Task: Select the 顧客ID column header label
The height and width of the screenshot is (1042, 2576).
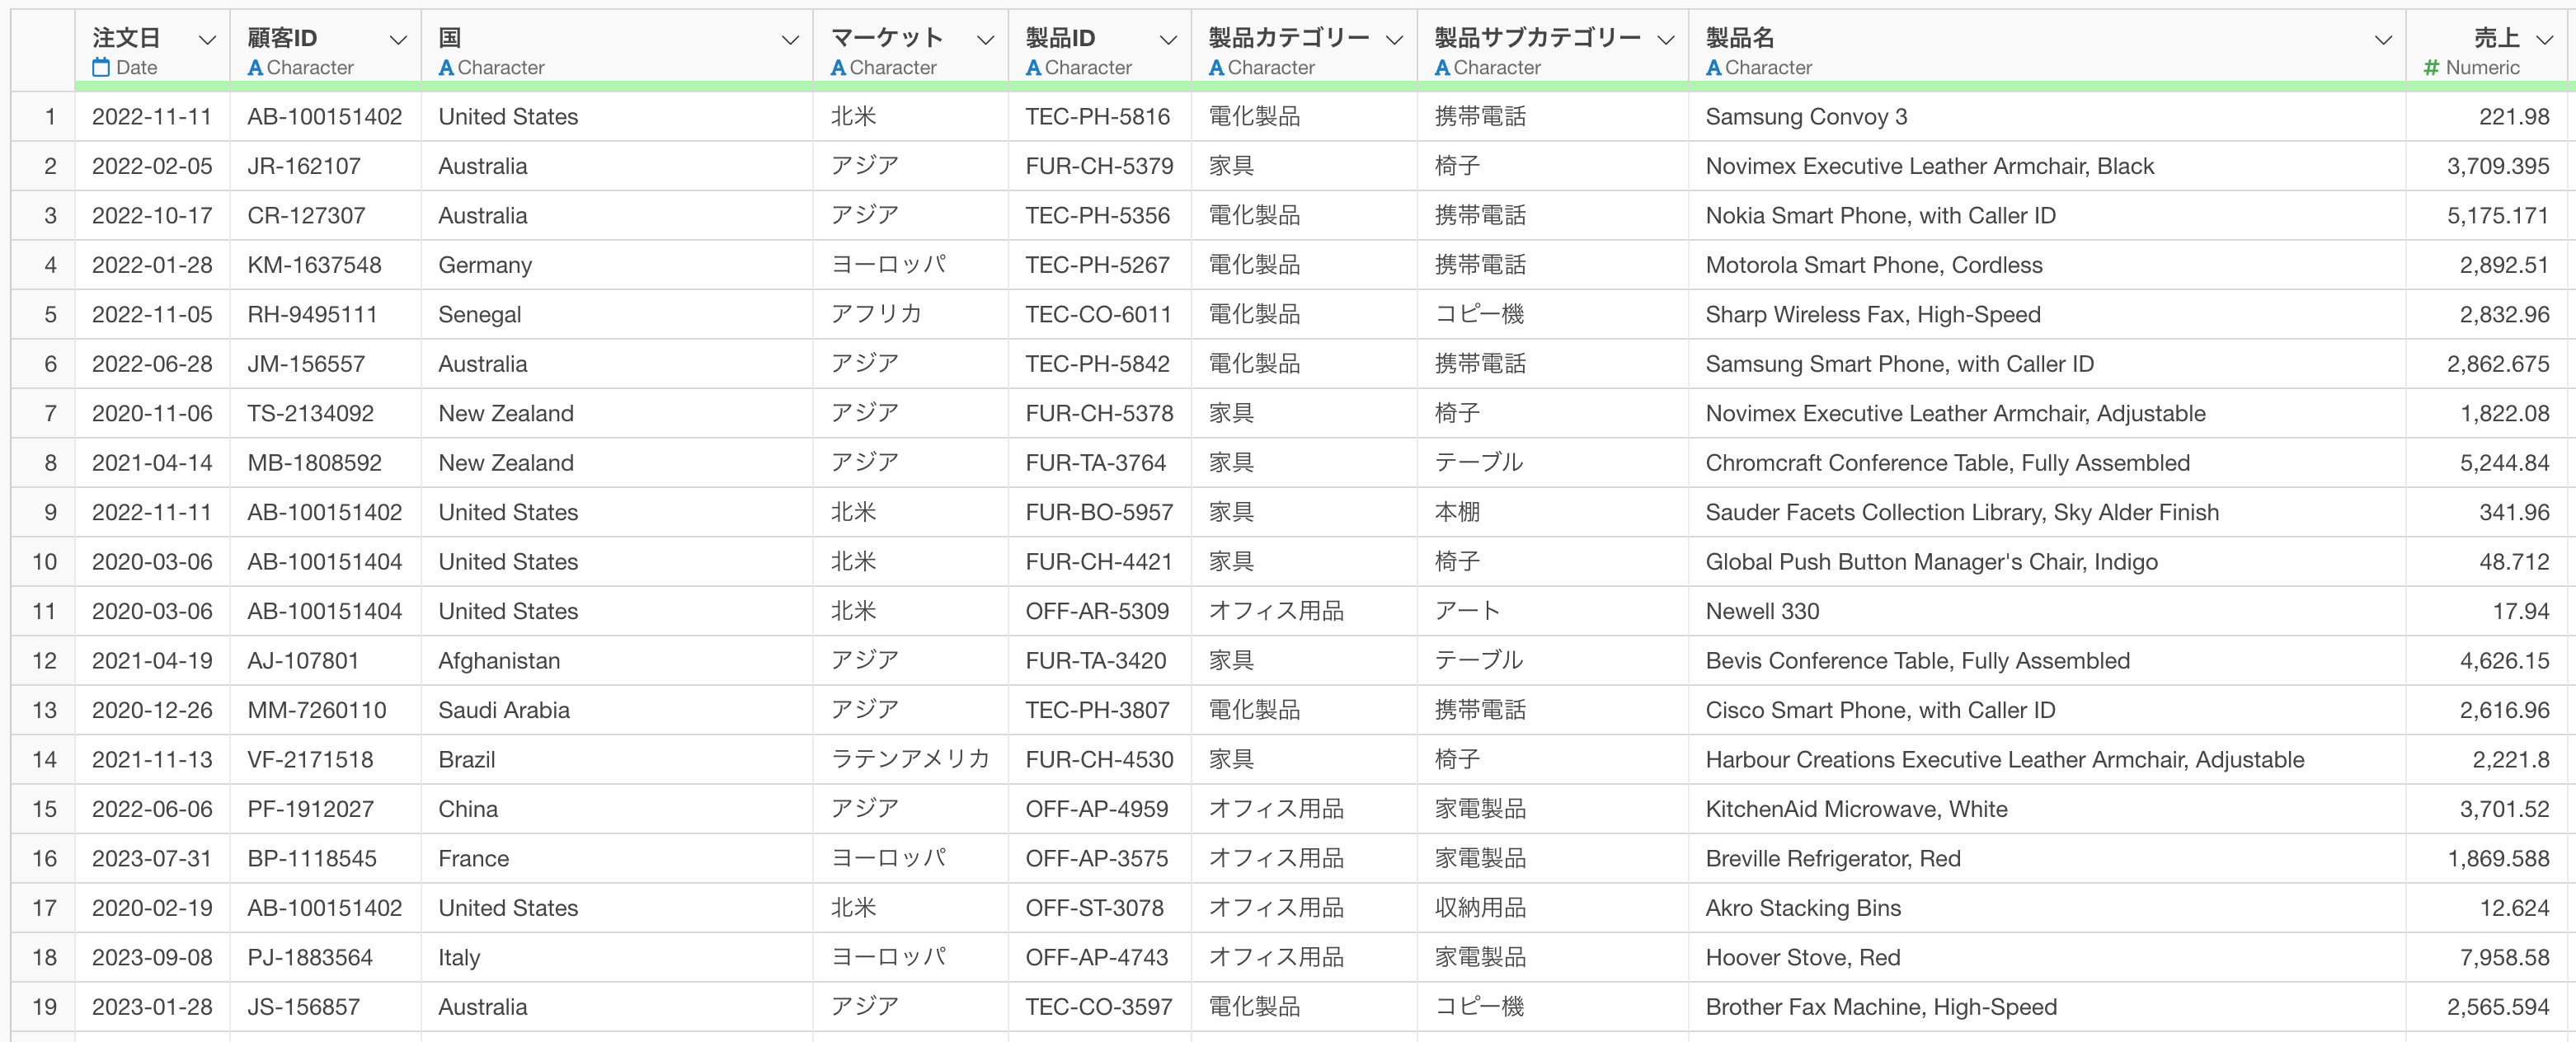Action: pyautogui.click(x=282, y=38)
